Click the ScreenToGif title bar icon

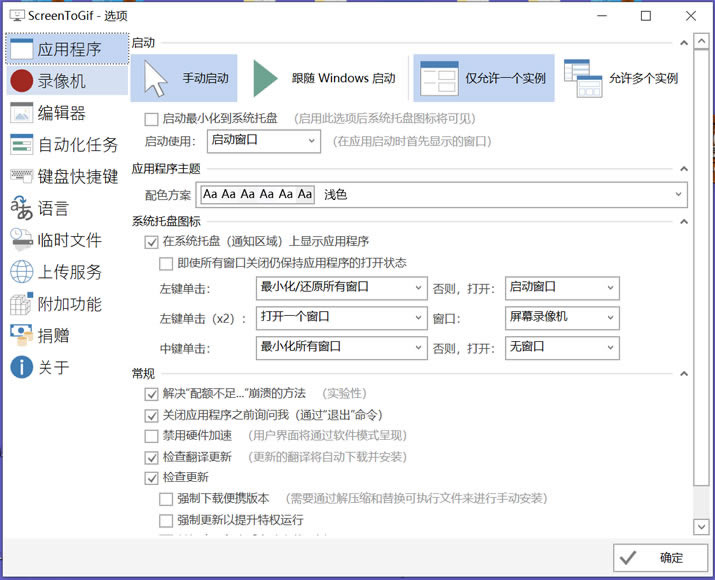[x=17, y=16]
